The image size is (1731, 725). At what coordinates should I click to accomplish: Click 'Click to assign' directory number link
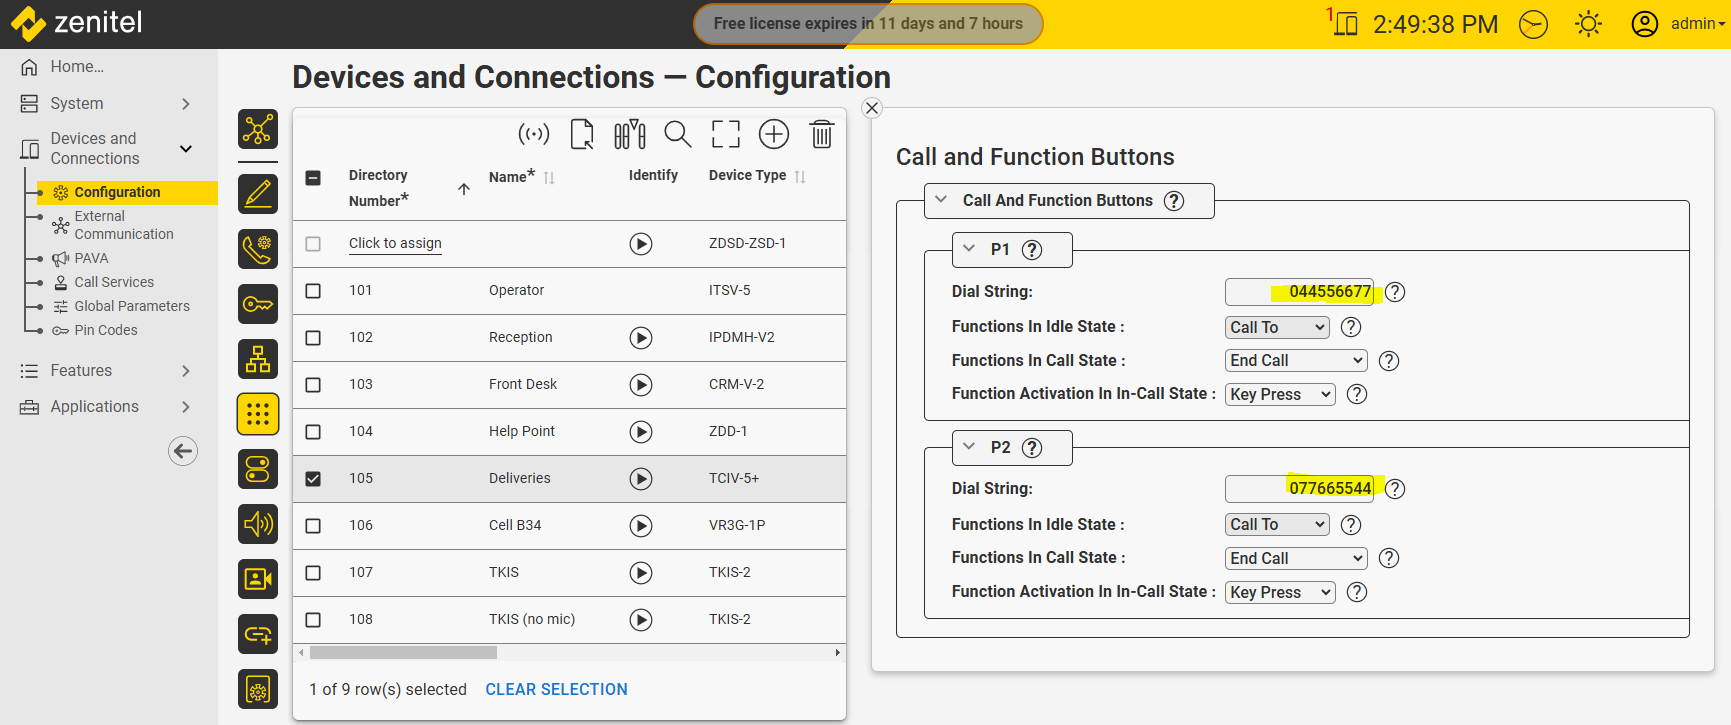coord(395,243)
